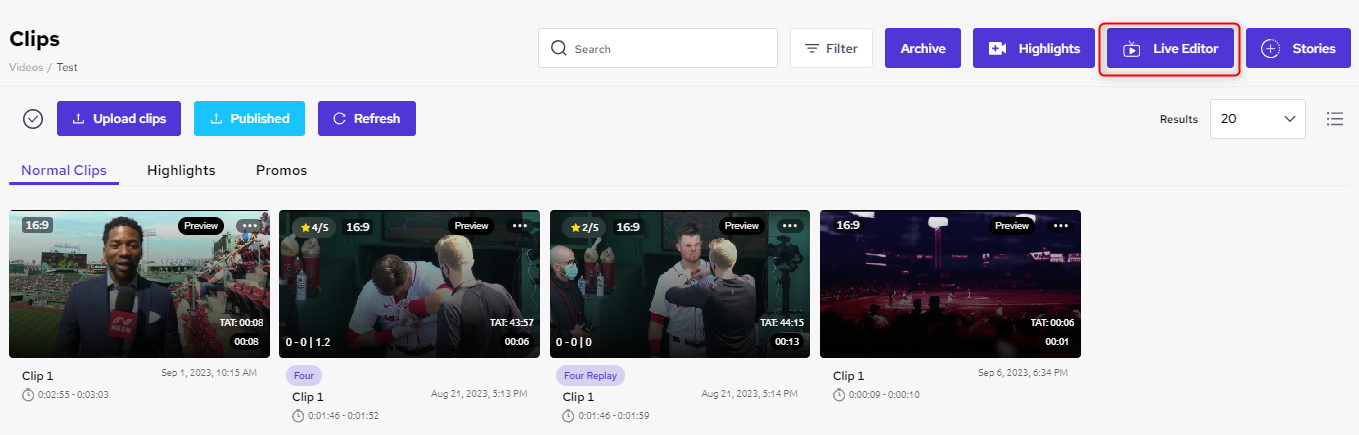Switch to the Highlights tab
This screenshot has width=1359, height=435.
[181, 170]
